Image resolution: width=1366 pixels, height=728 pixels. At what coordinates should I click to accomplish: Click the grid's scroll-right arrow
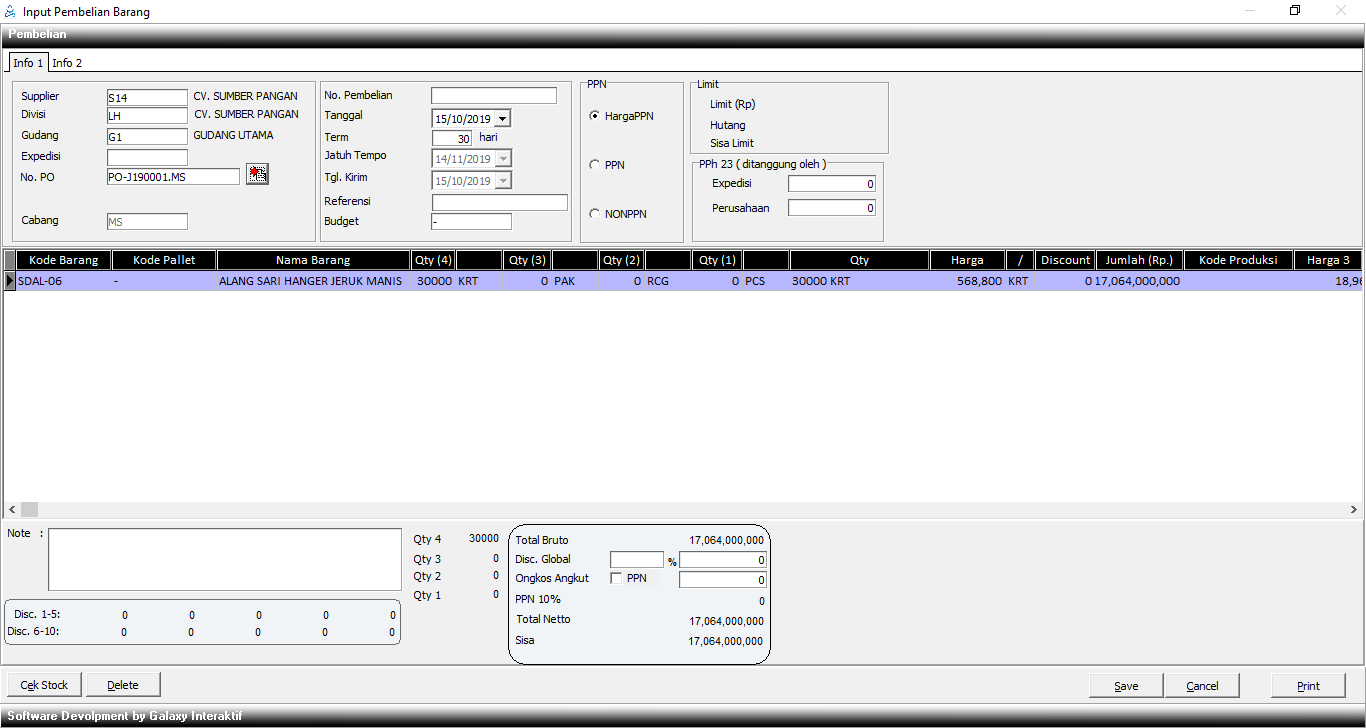tap(1354, 509)
